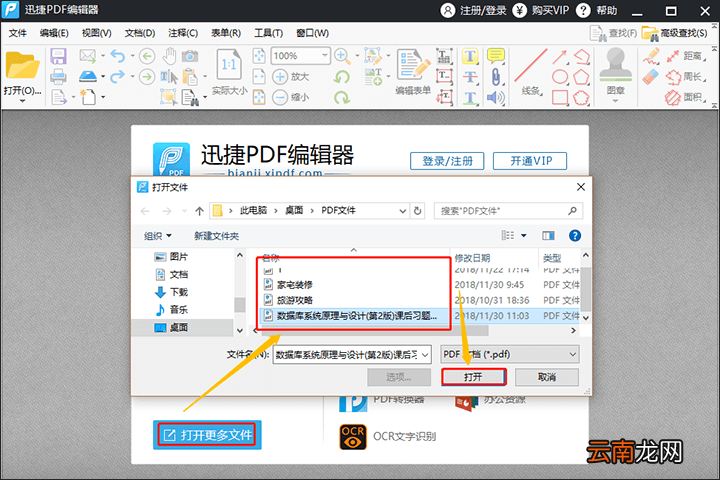Click the email envelope icon
Image resolution: width=720 pixels, height=480 pixels.
coord(87,56)
